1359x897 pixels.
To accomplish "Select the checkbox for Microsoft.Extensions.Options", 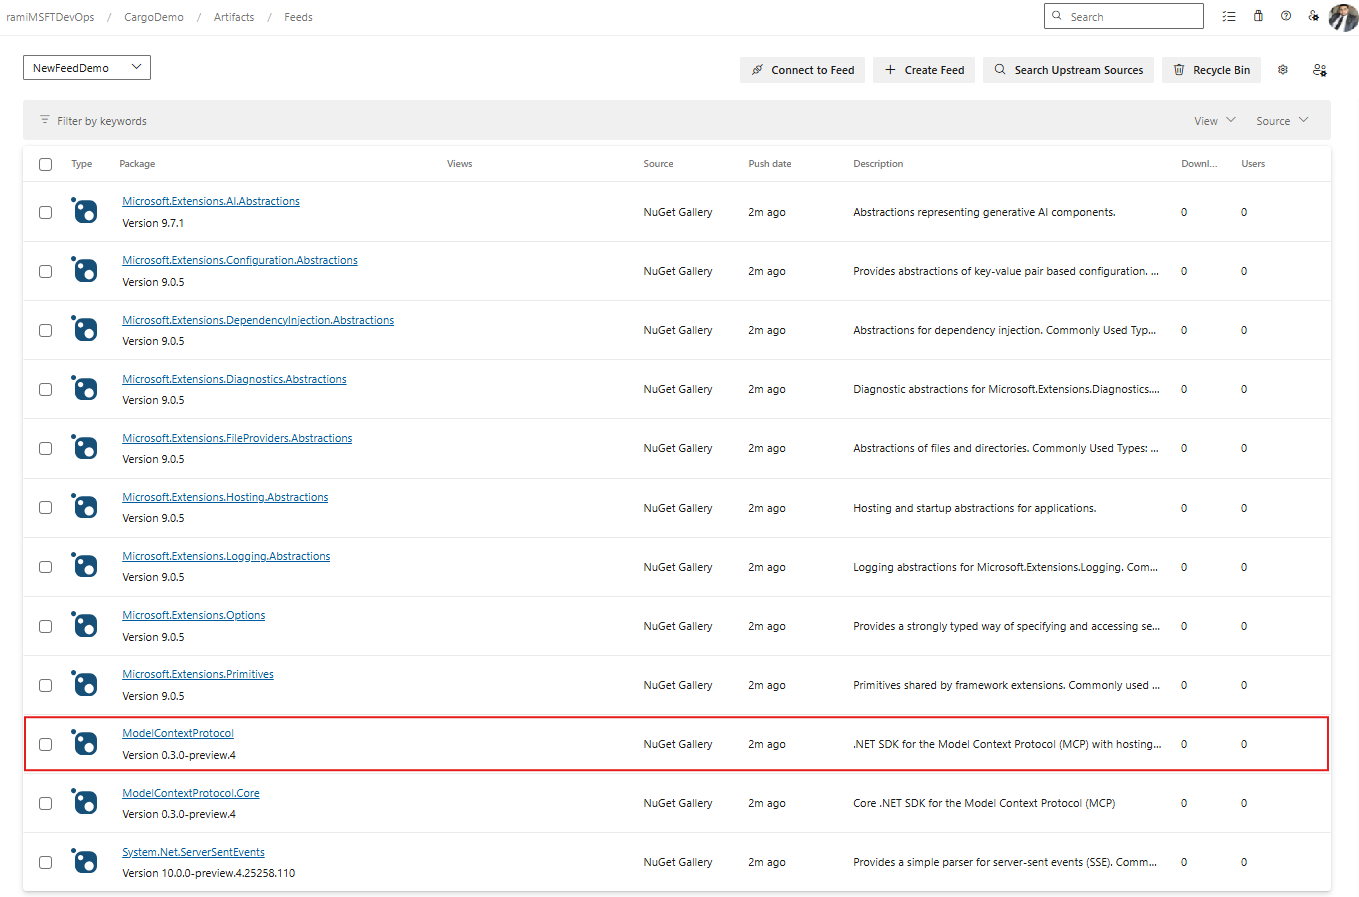I will coord(45,625).
